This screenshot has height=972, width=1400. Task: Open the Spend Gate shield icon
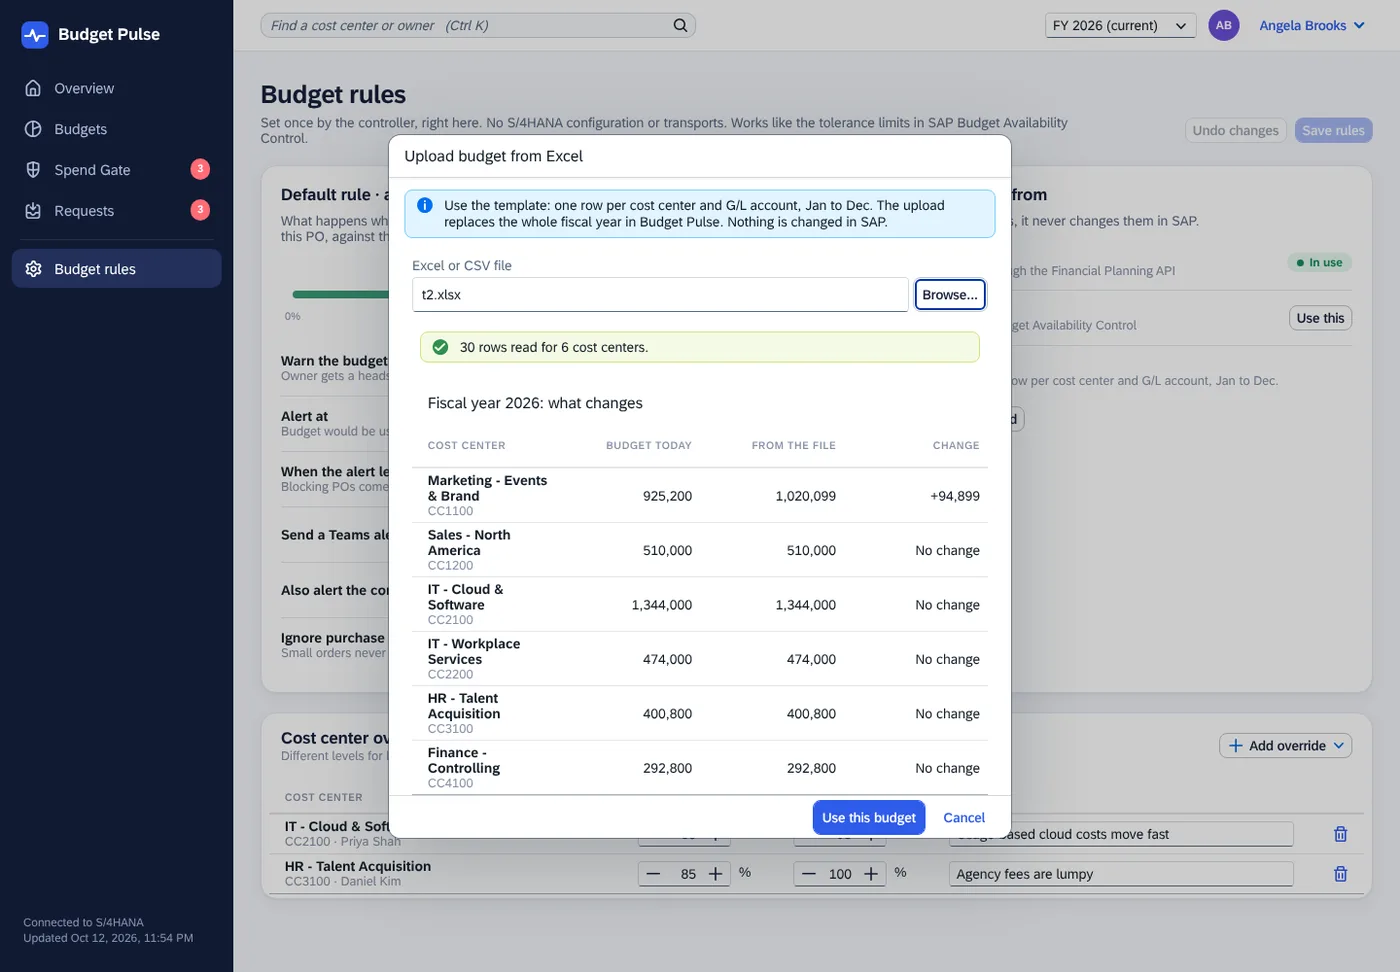point(33,170)
